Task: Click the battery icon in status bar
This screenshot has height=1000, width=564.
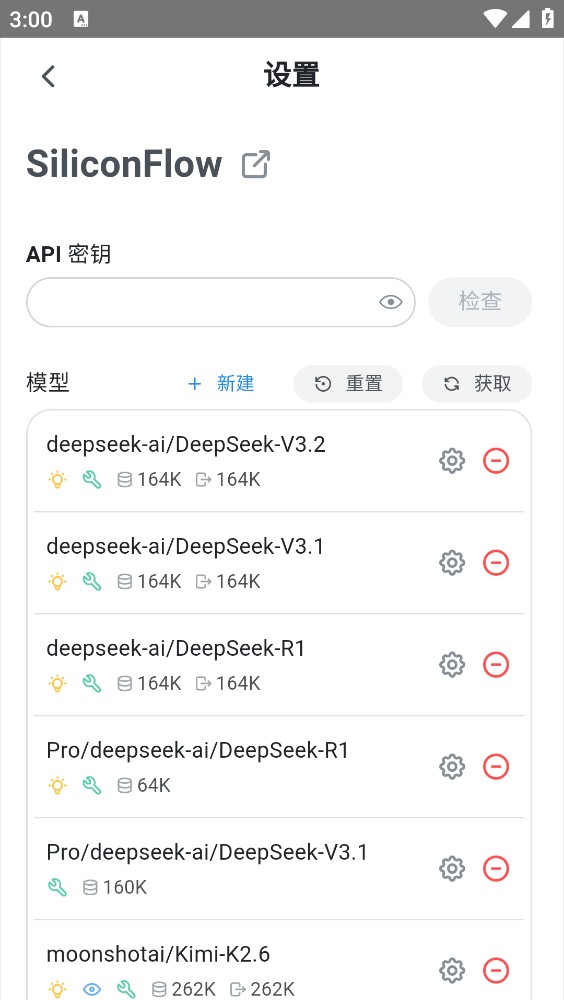Action: pyautogui.click(x=547, y=18)
